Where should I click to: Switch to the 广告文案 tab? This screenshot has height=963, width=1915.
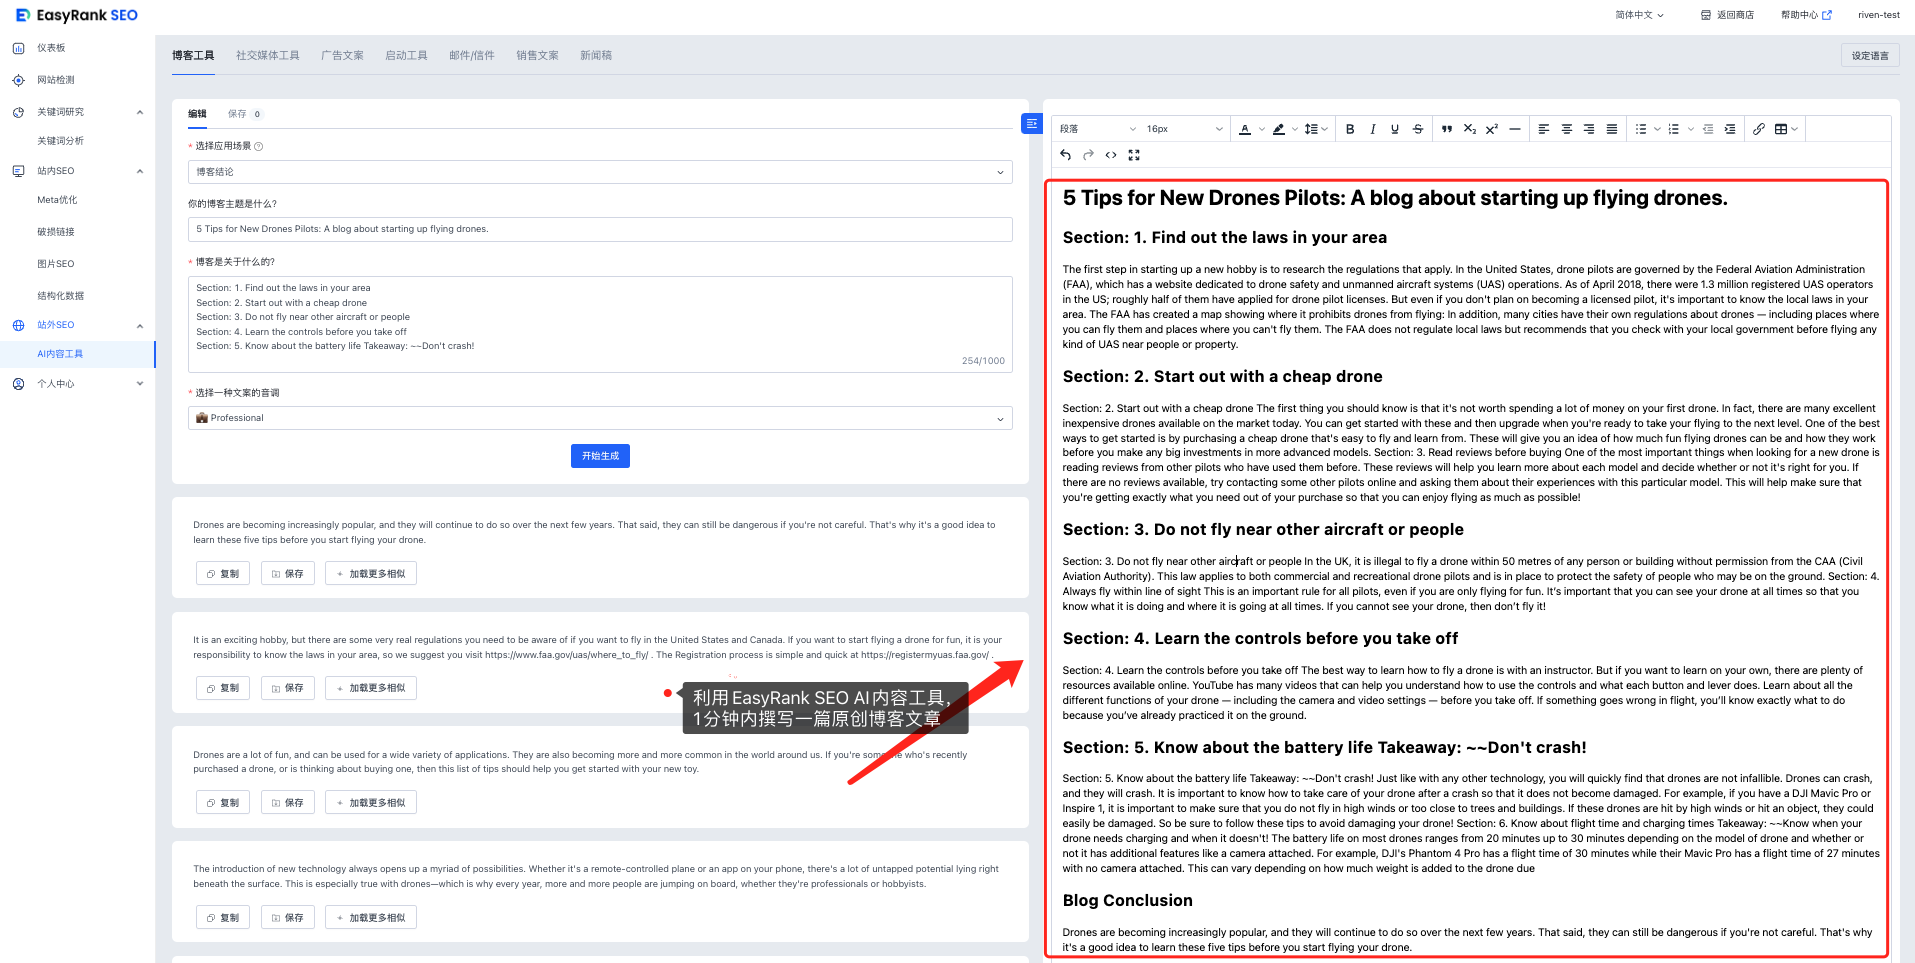tap(342, 56)
